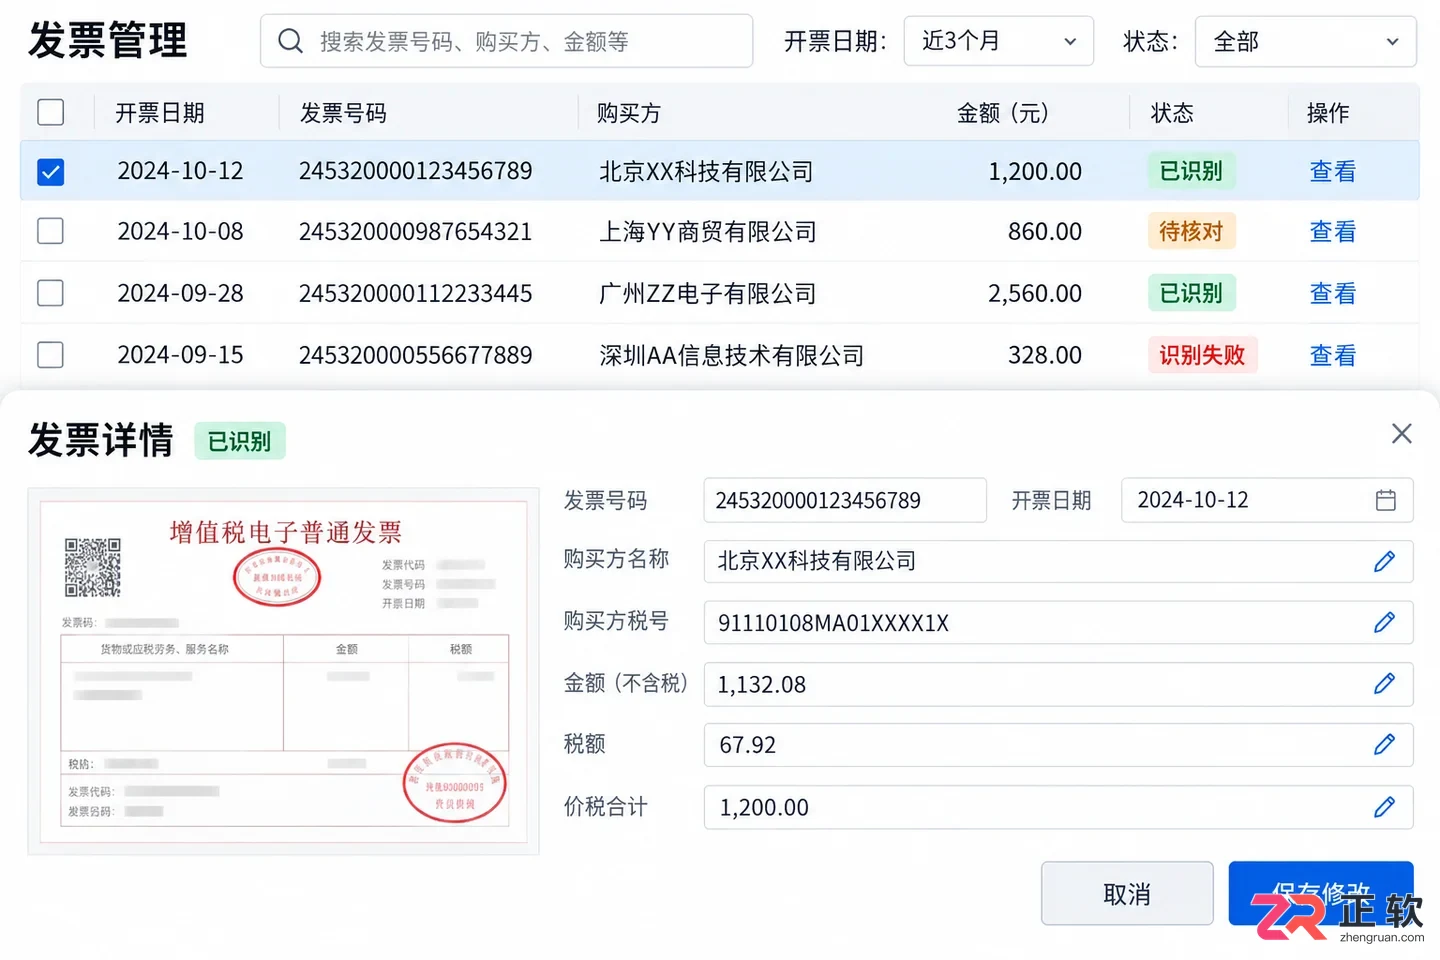
Task: Focus the invoice search box
Action: pos(506,41)
